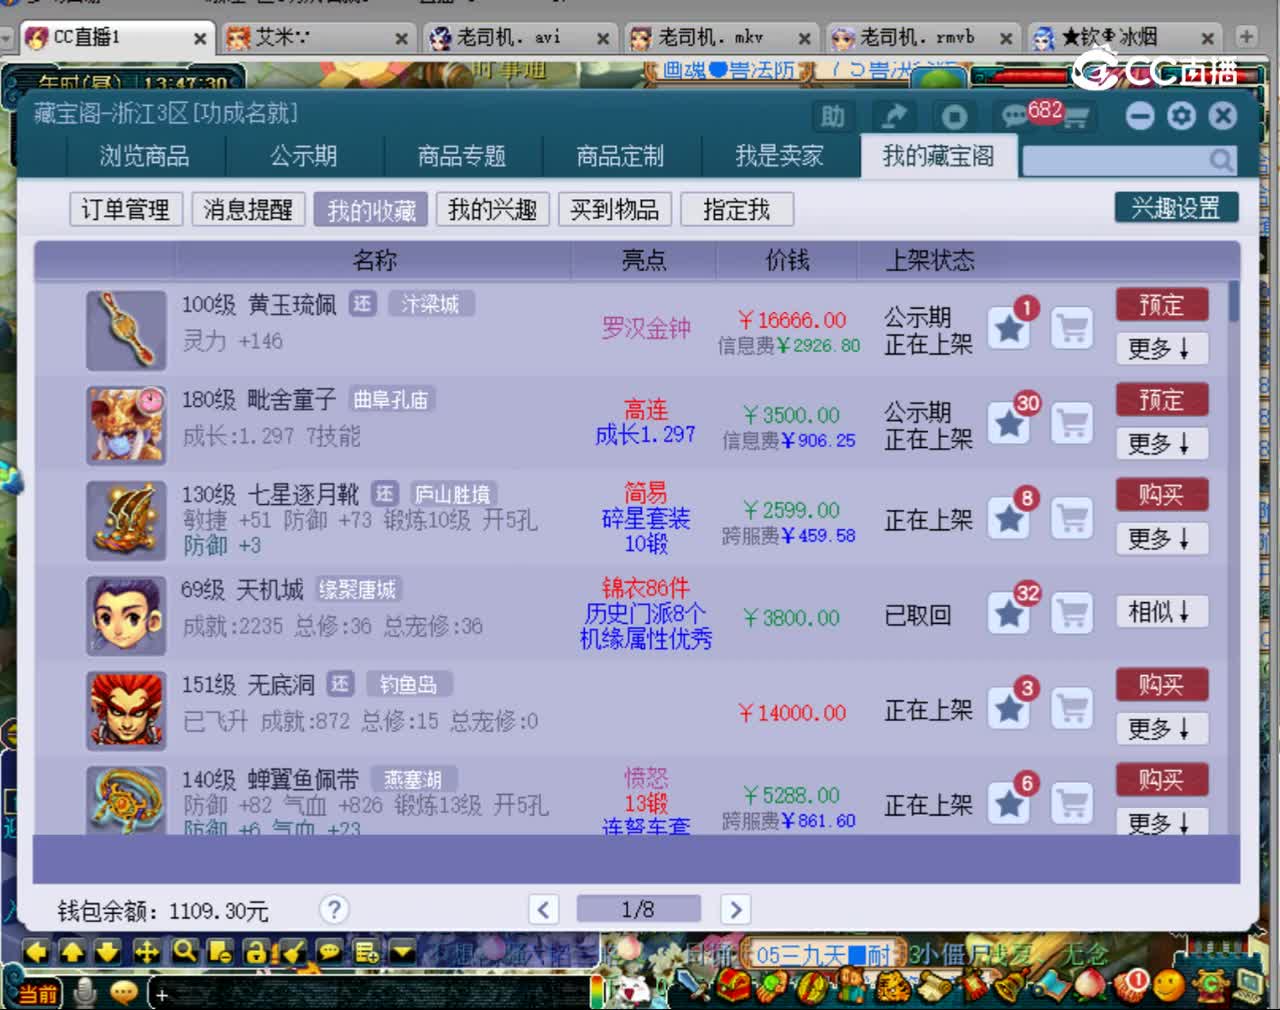Click the round record icon beside share arrow
The image size is (1280, 1010).
(x=953, y=117)
